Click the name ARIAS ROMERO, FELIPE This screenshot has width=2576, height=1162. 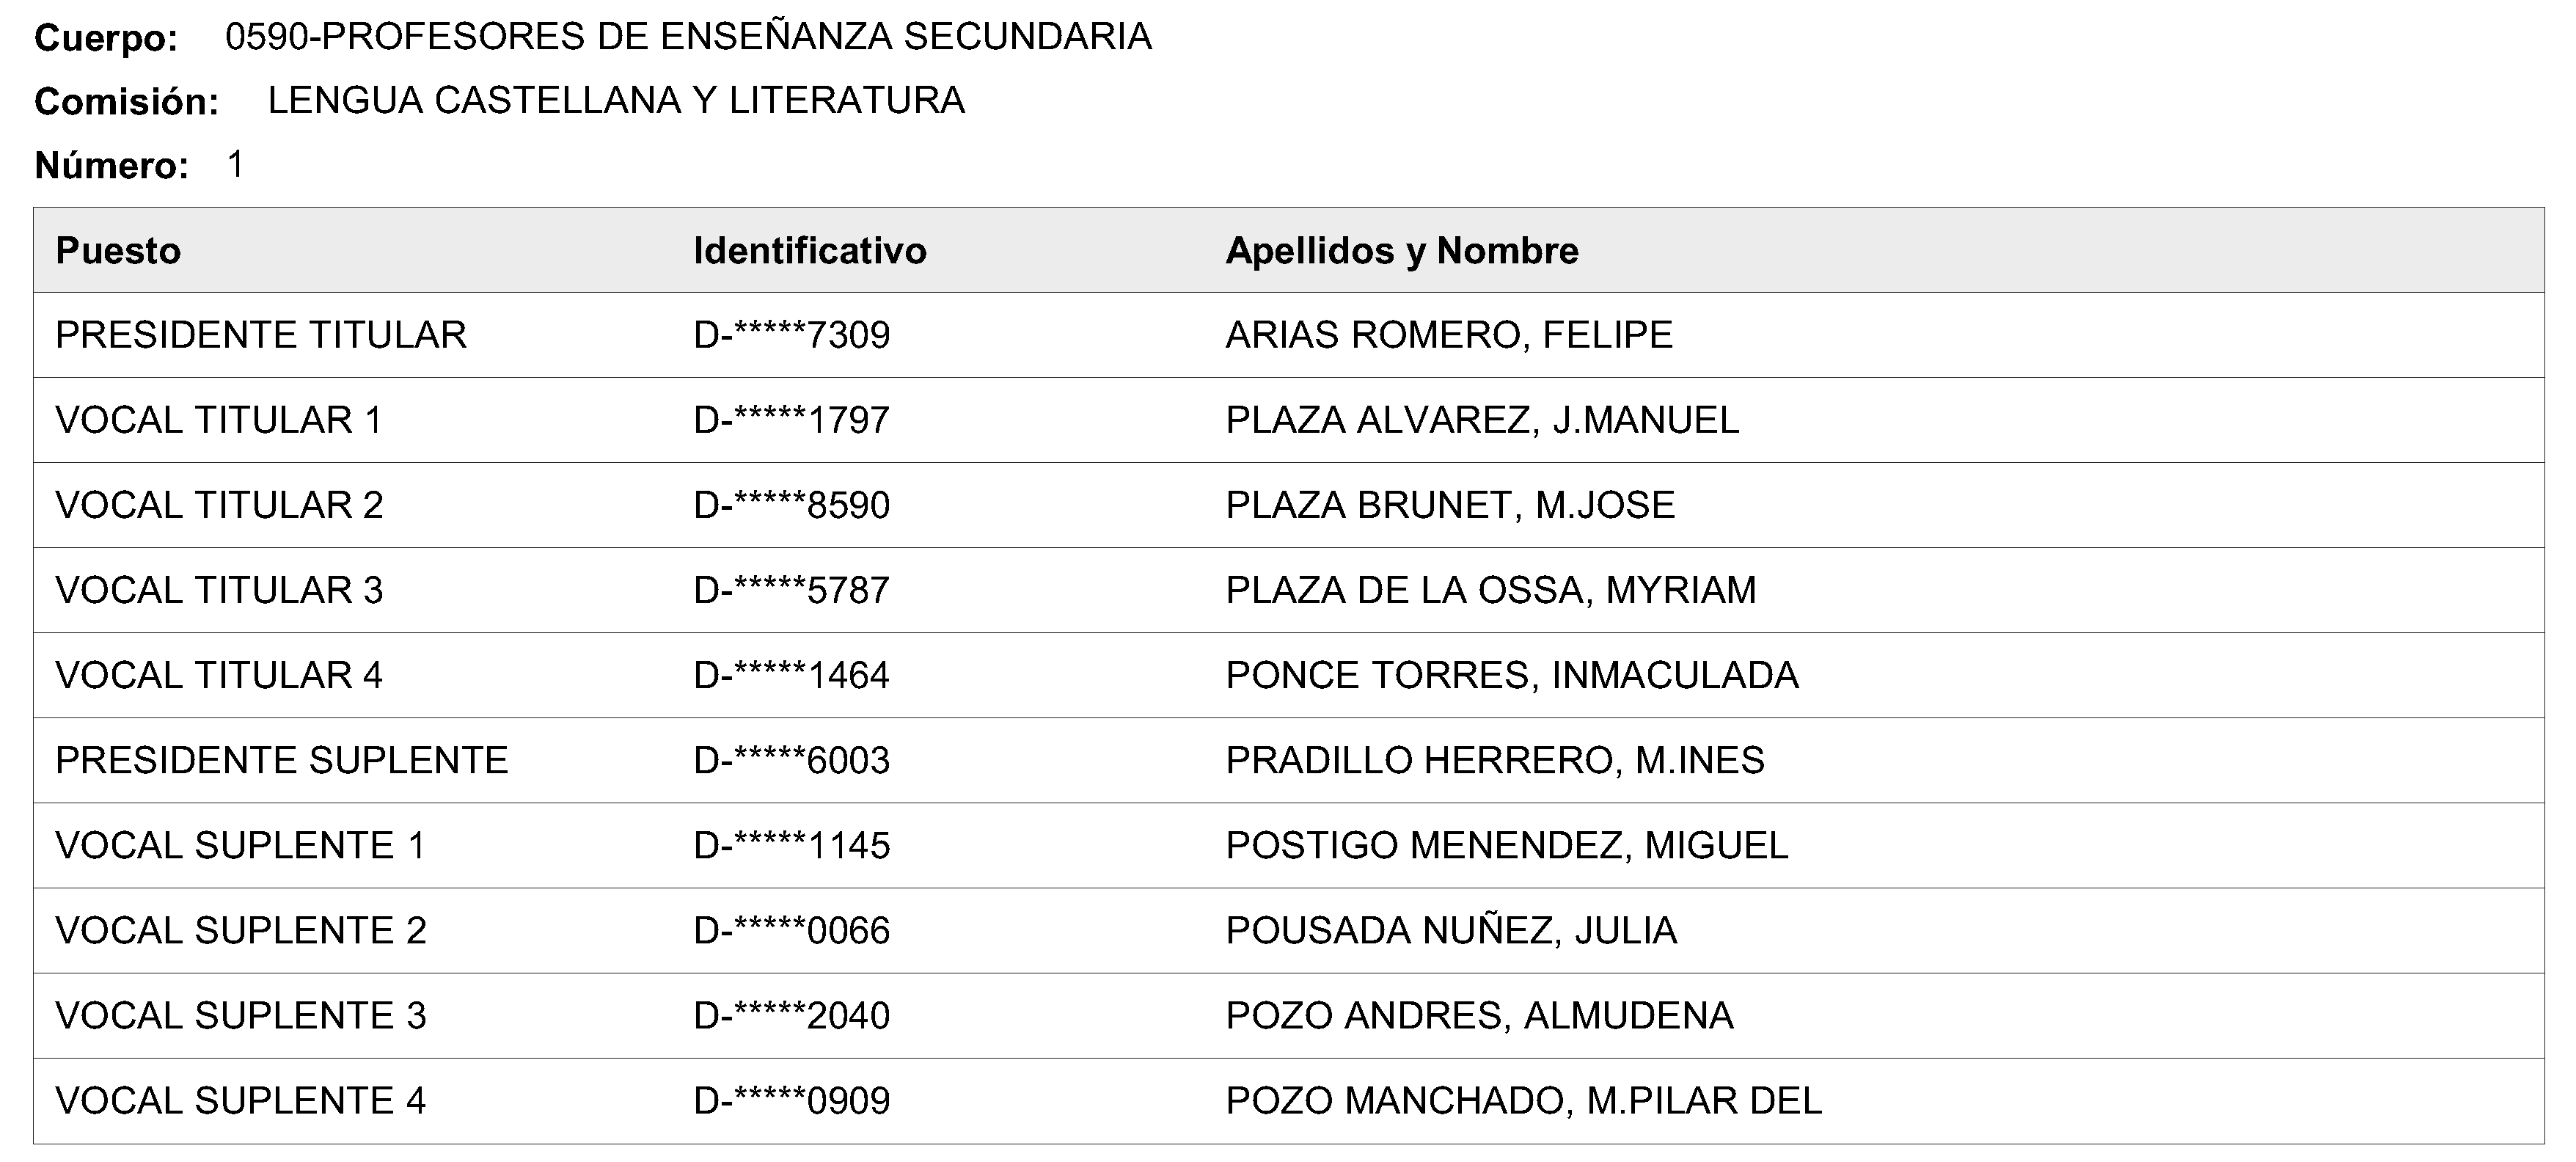click(x=1449, y=335)
